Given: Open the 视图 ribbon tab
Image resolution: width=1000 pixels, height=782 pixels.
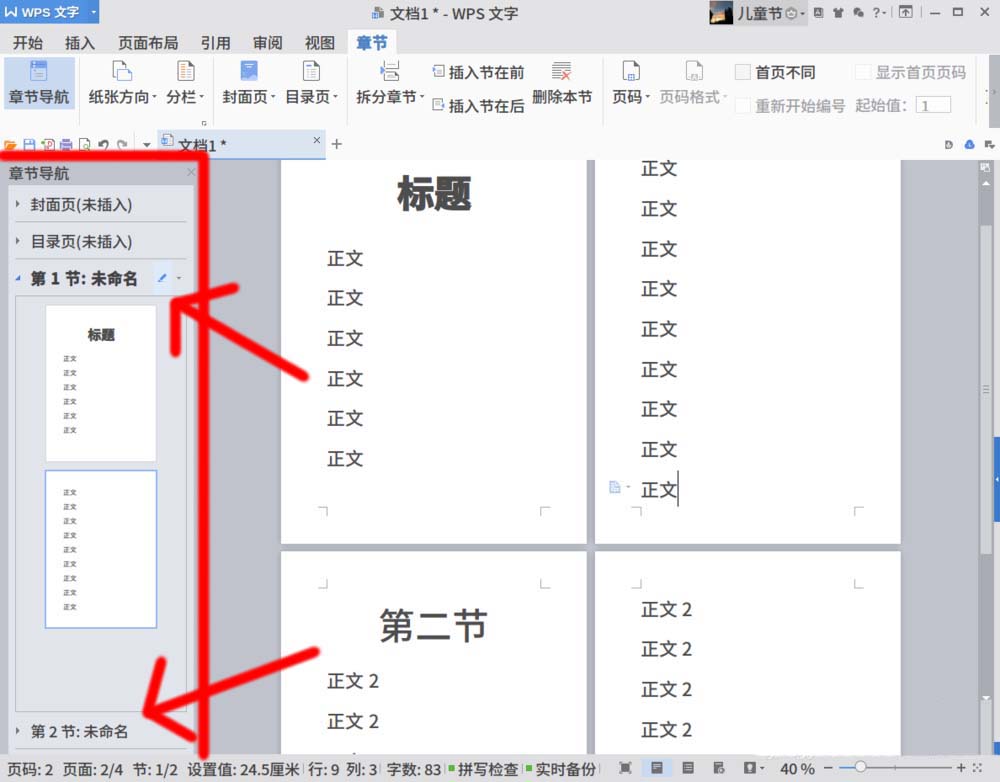Looking at the screenshot, I should (320, 43).
